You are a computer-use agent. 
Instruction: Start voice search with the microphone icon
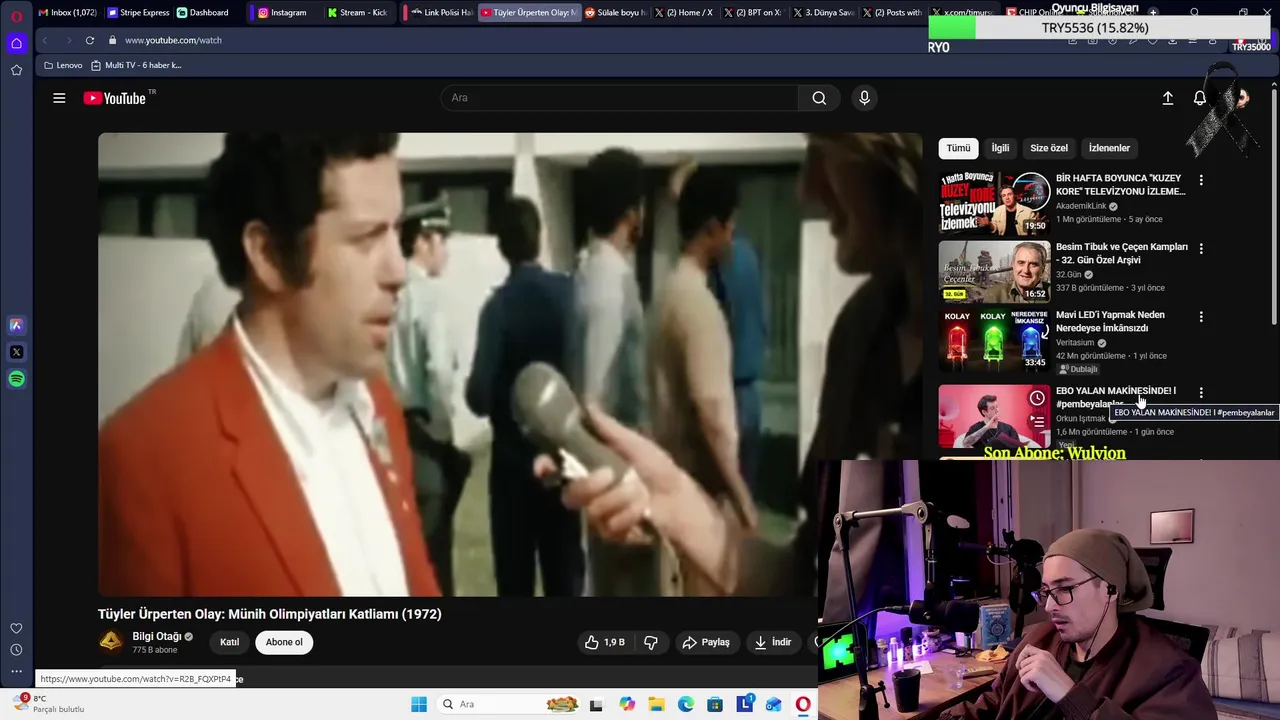click(x=864, y=98)
